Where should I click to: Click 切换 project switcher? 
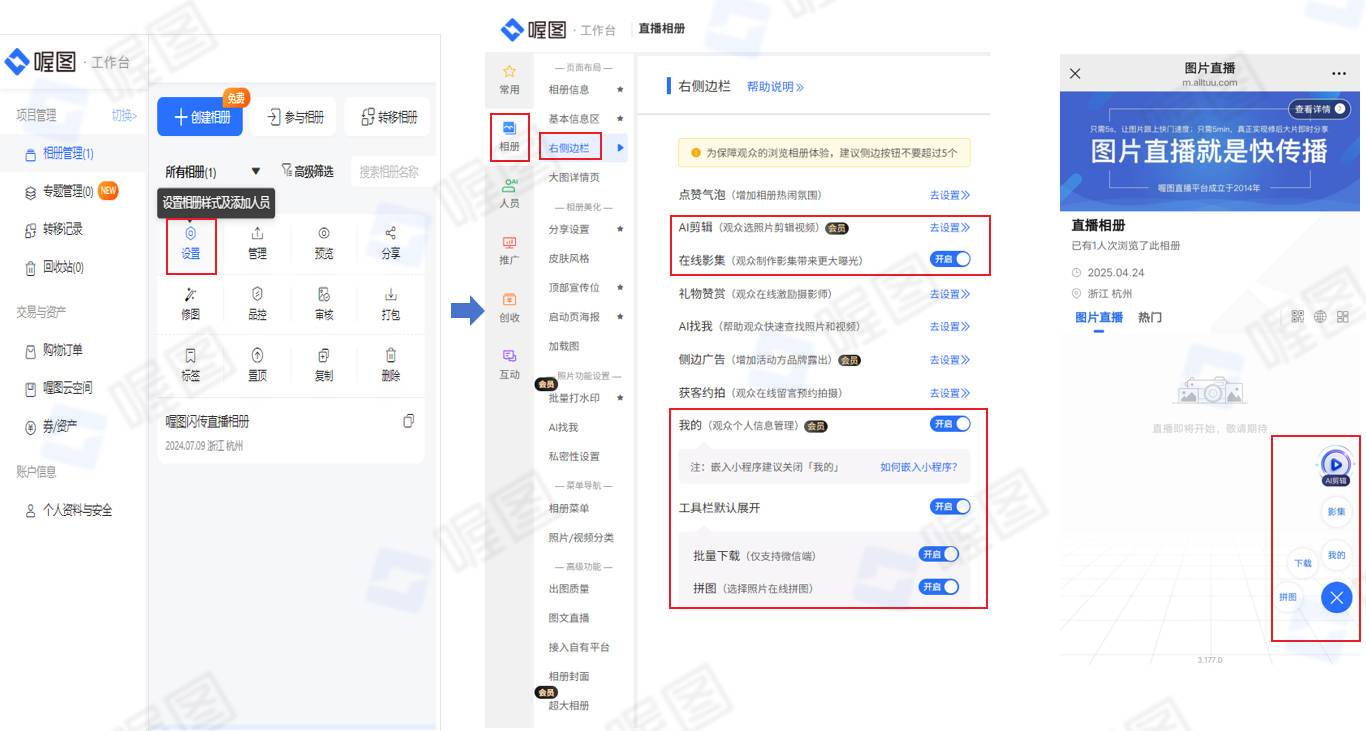124,116
